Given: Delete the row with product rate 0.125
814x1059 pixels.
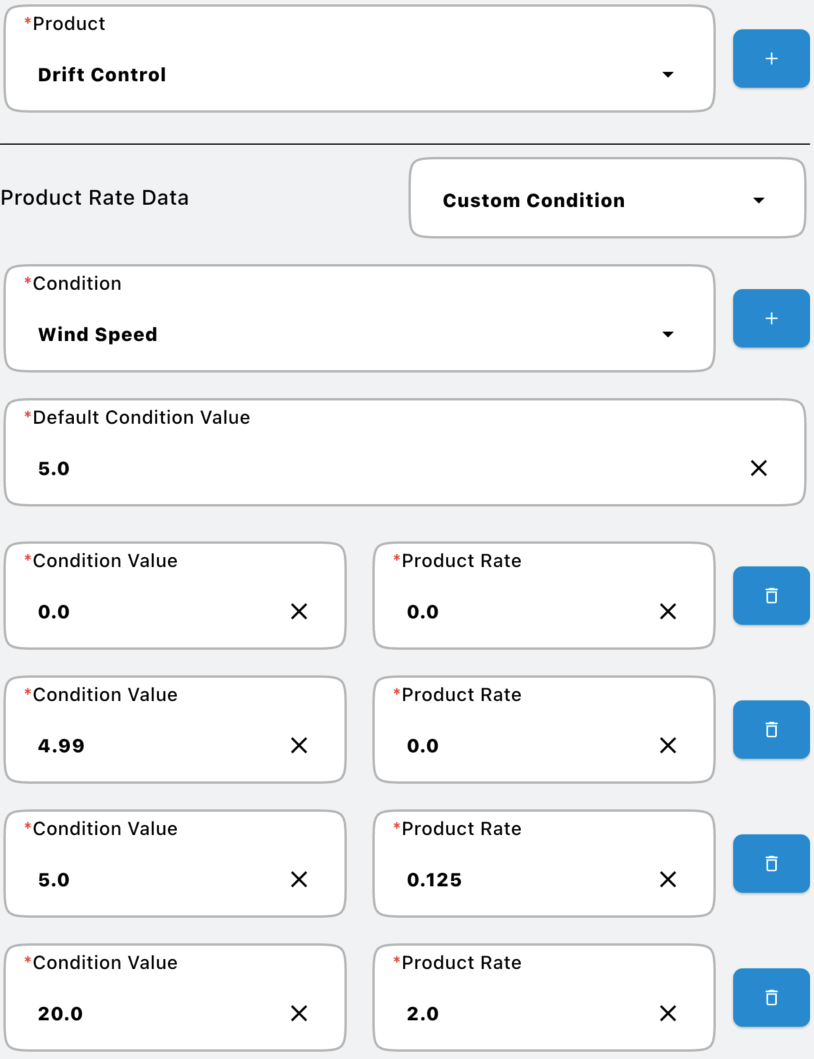Looking at the screenshot, I should (770, 864).
